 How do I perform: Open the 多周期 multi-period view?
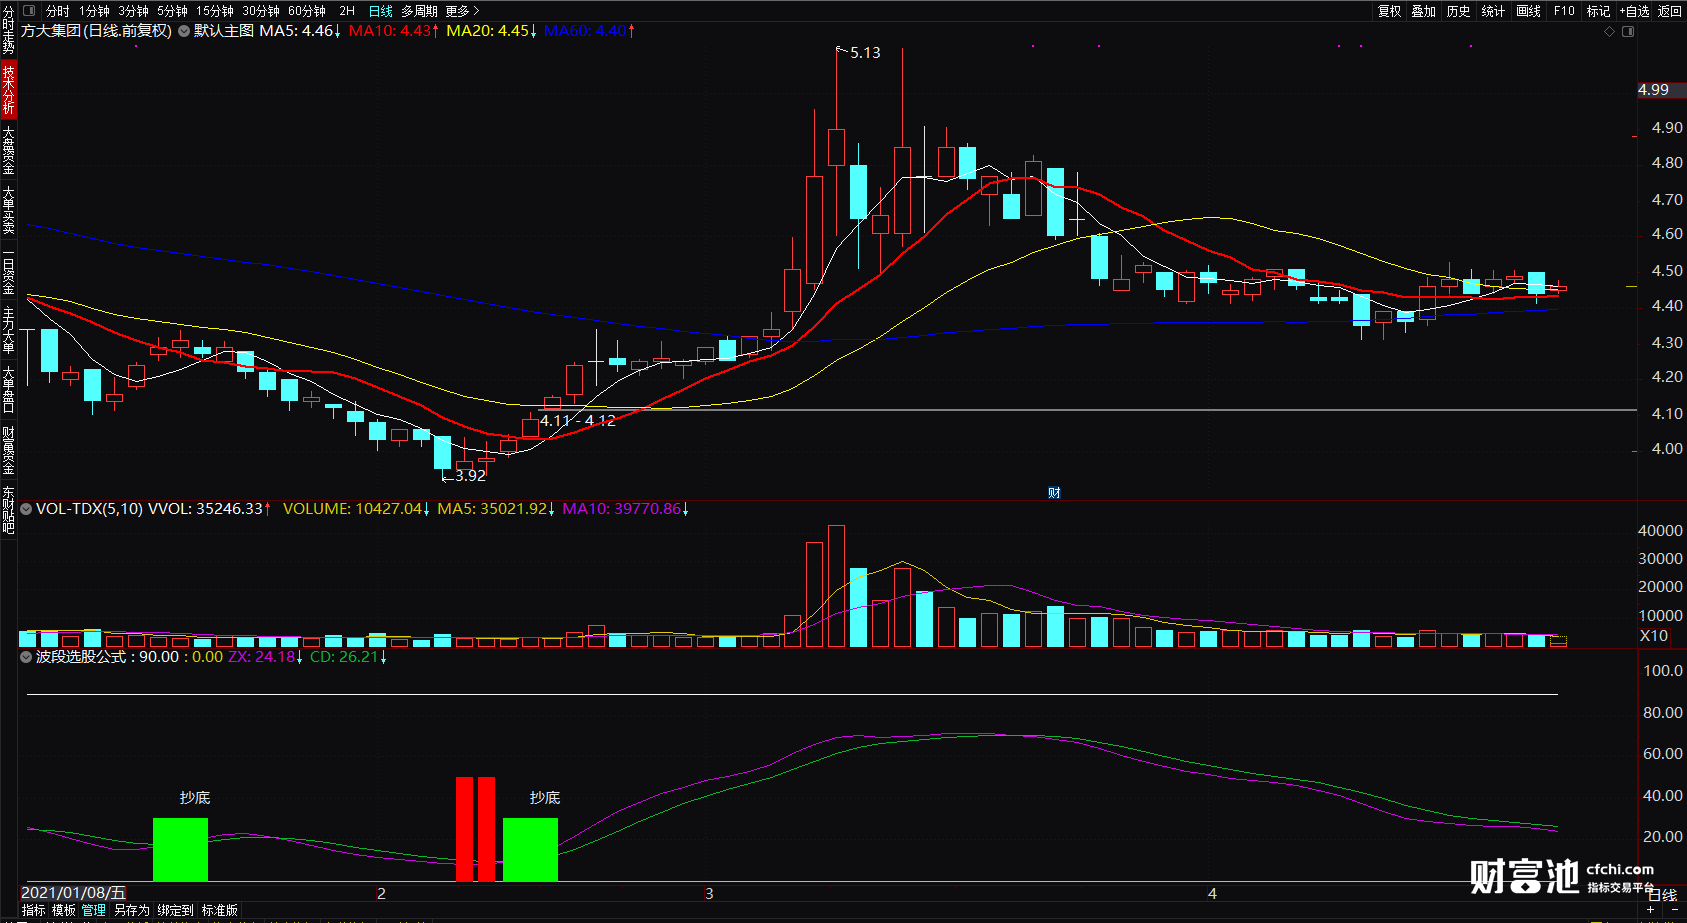tap(419, 11)
